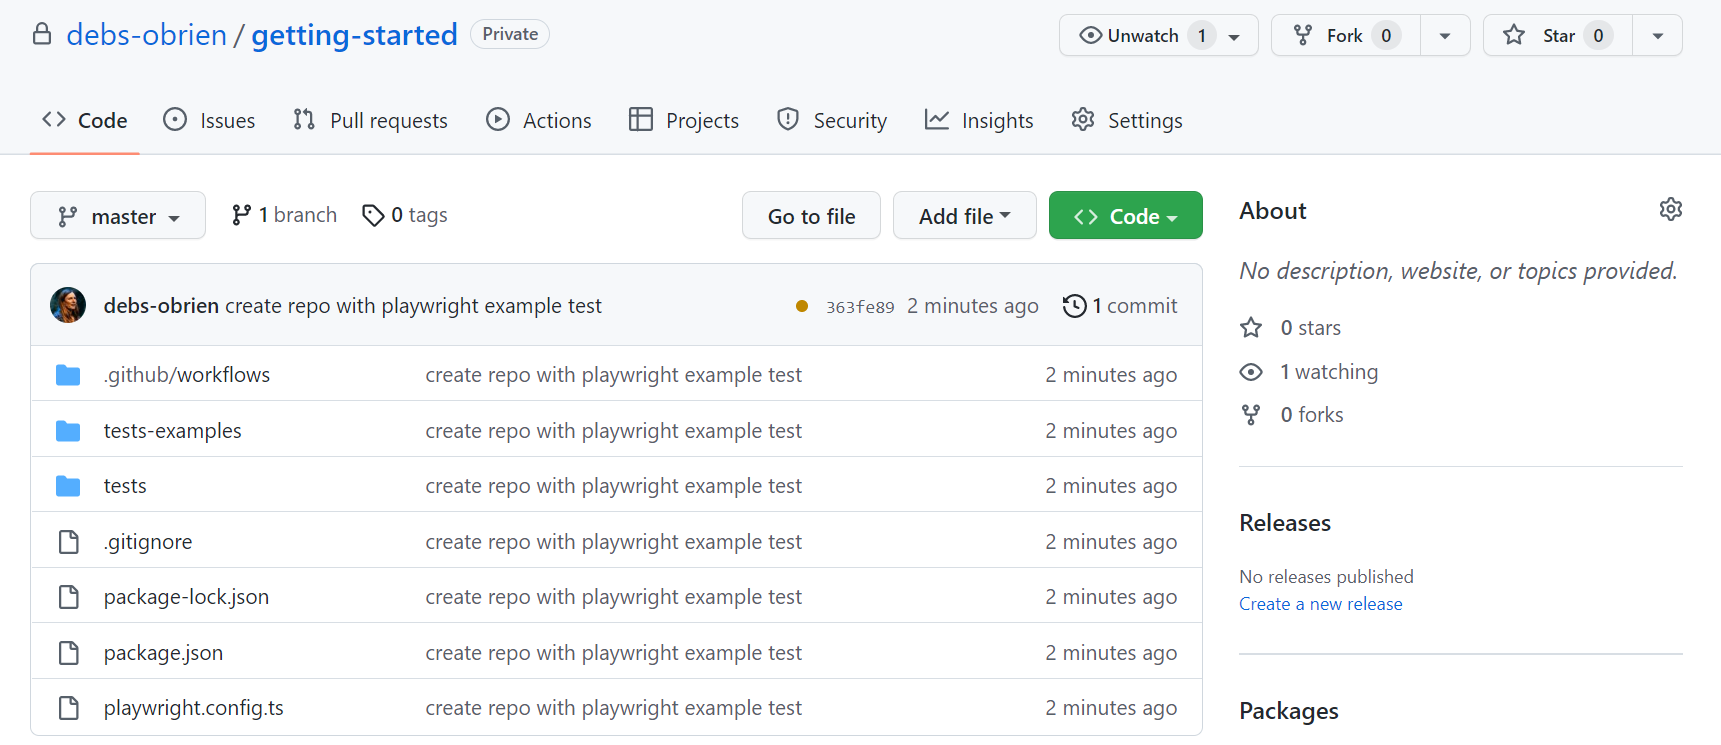Click the Insights graph icon
The height and width of the screenshot is (745, 1721).
937,120
